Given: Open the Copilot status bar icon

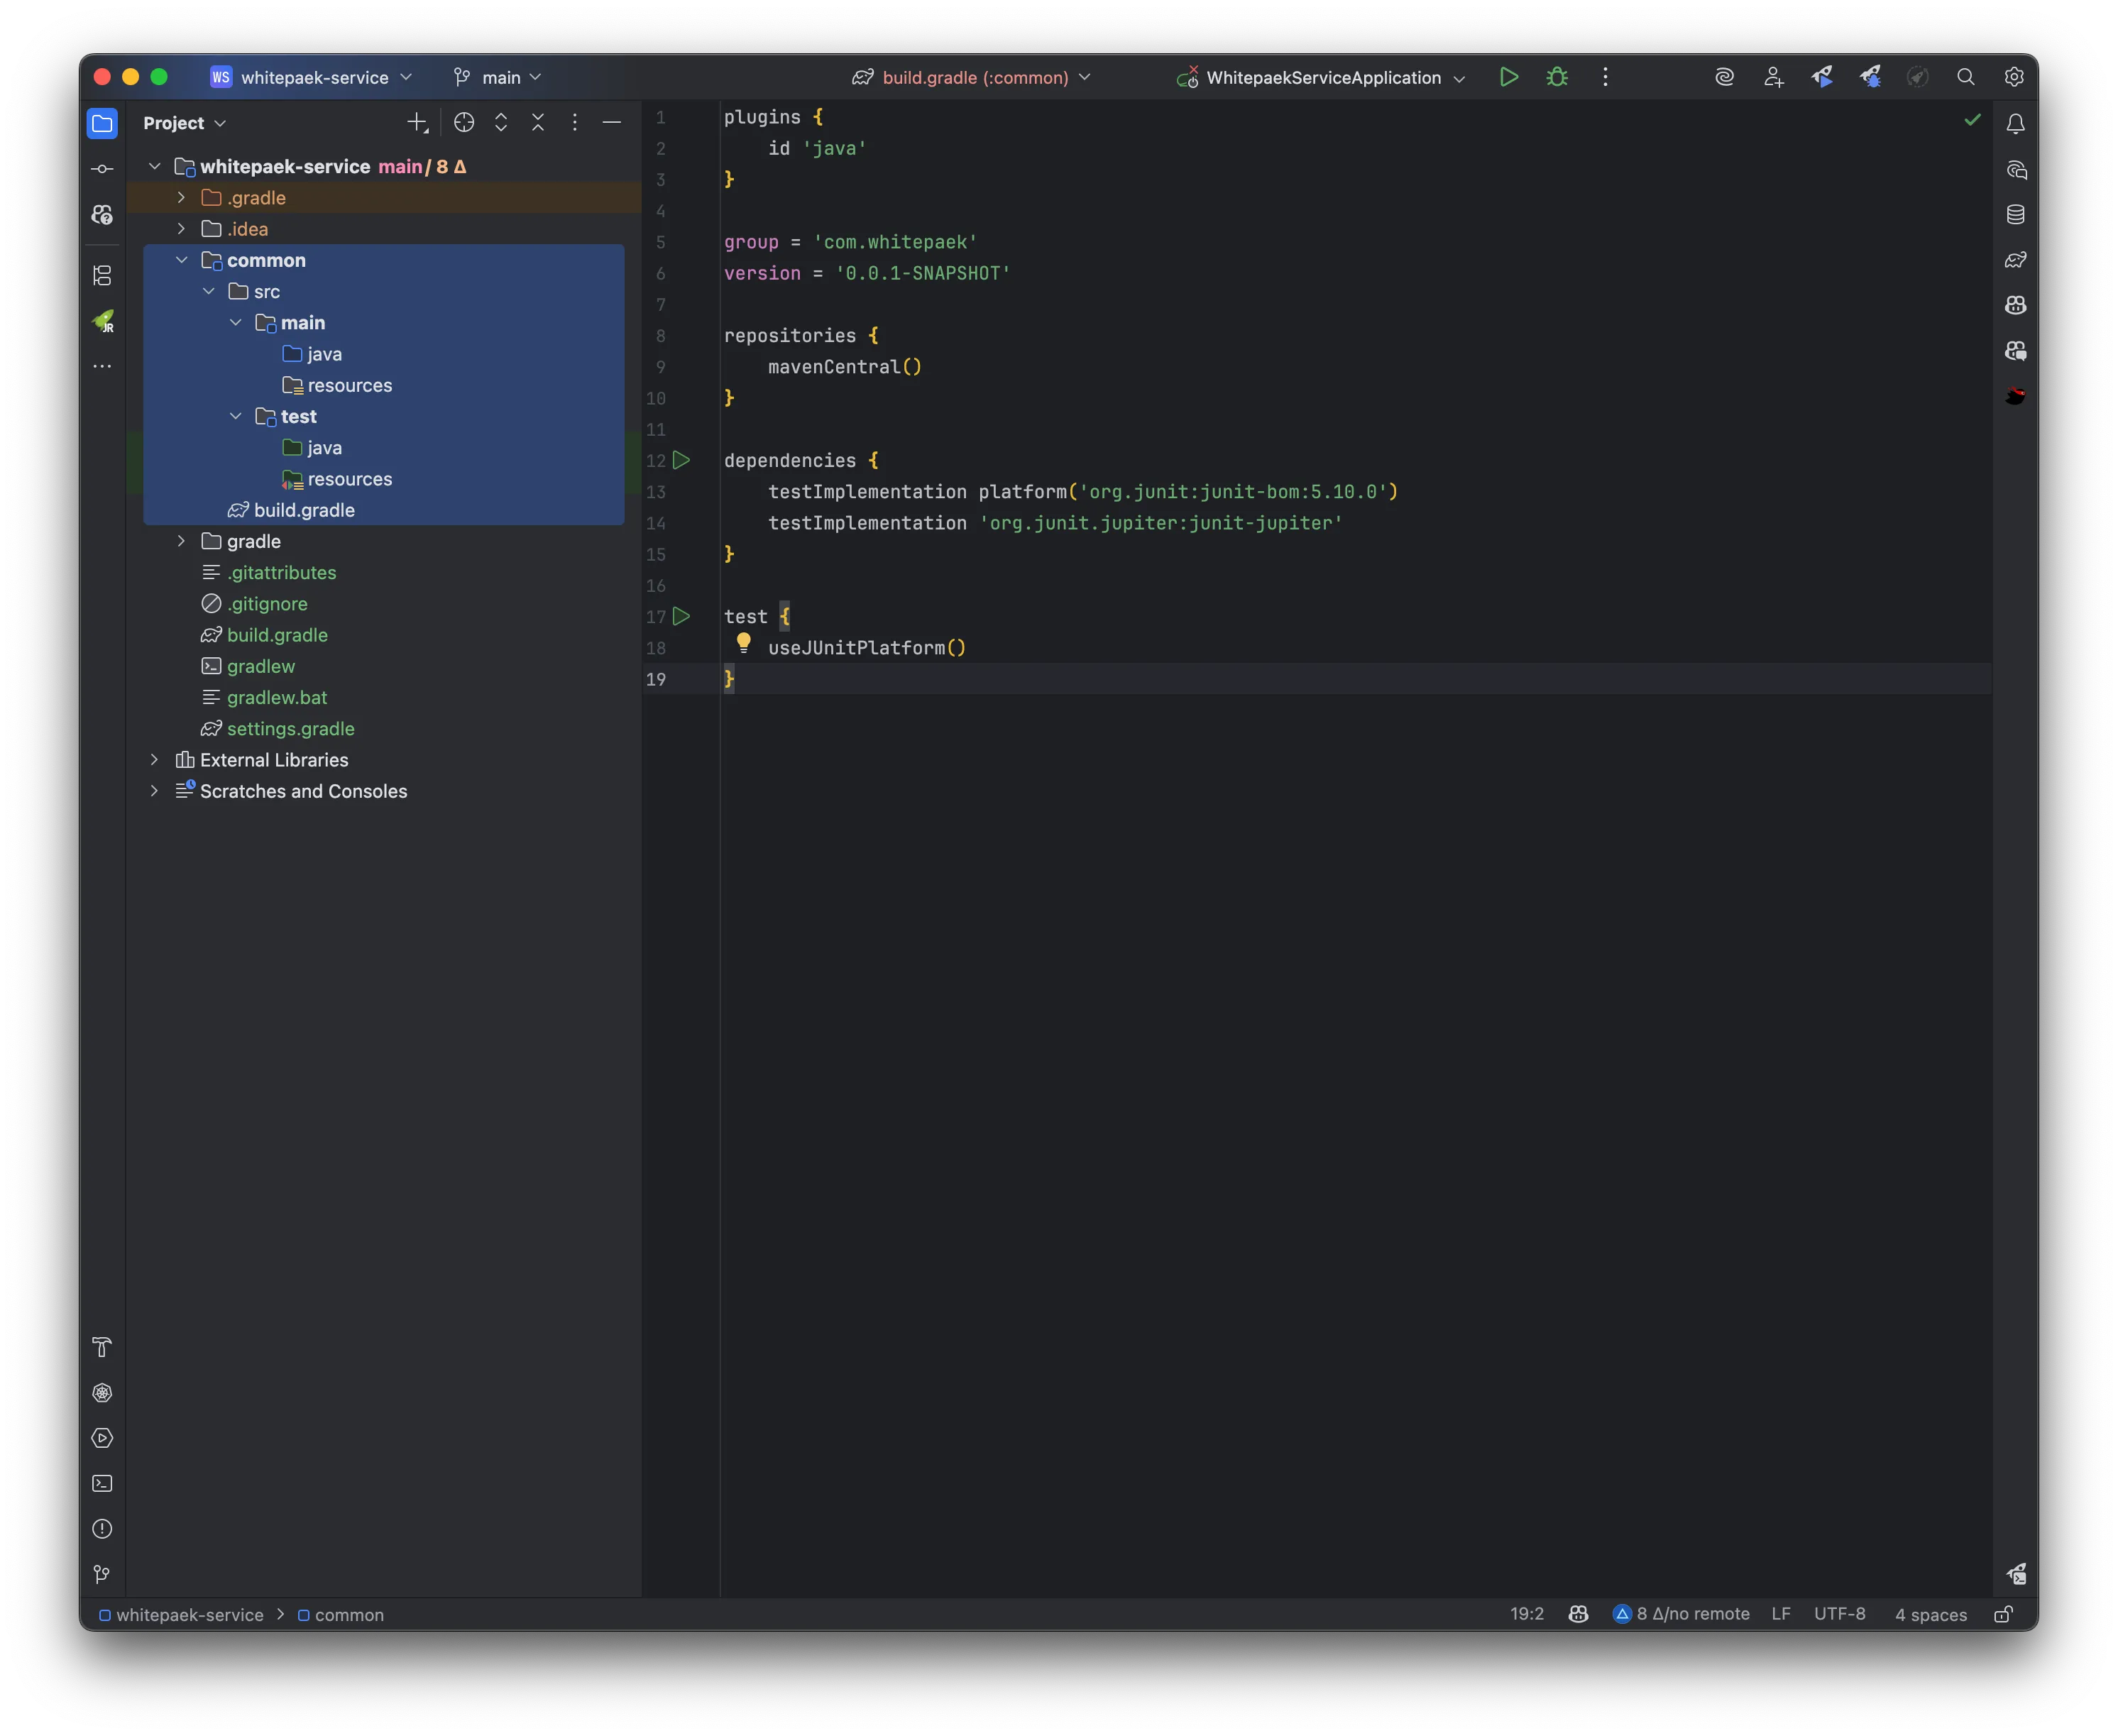Looking at the screenshot, I should [x=1578, y=1614].
